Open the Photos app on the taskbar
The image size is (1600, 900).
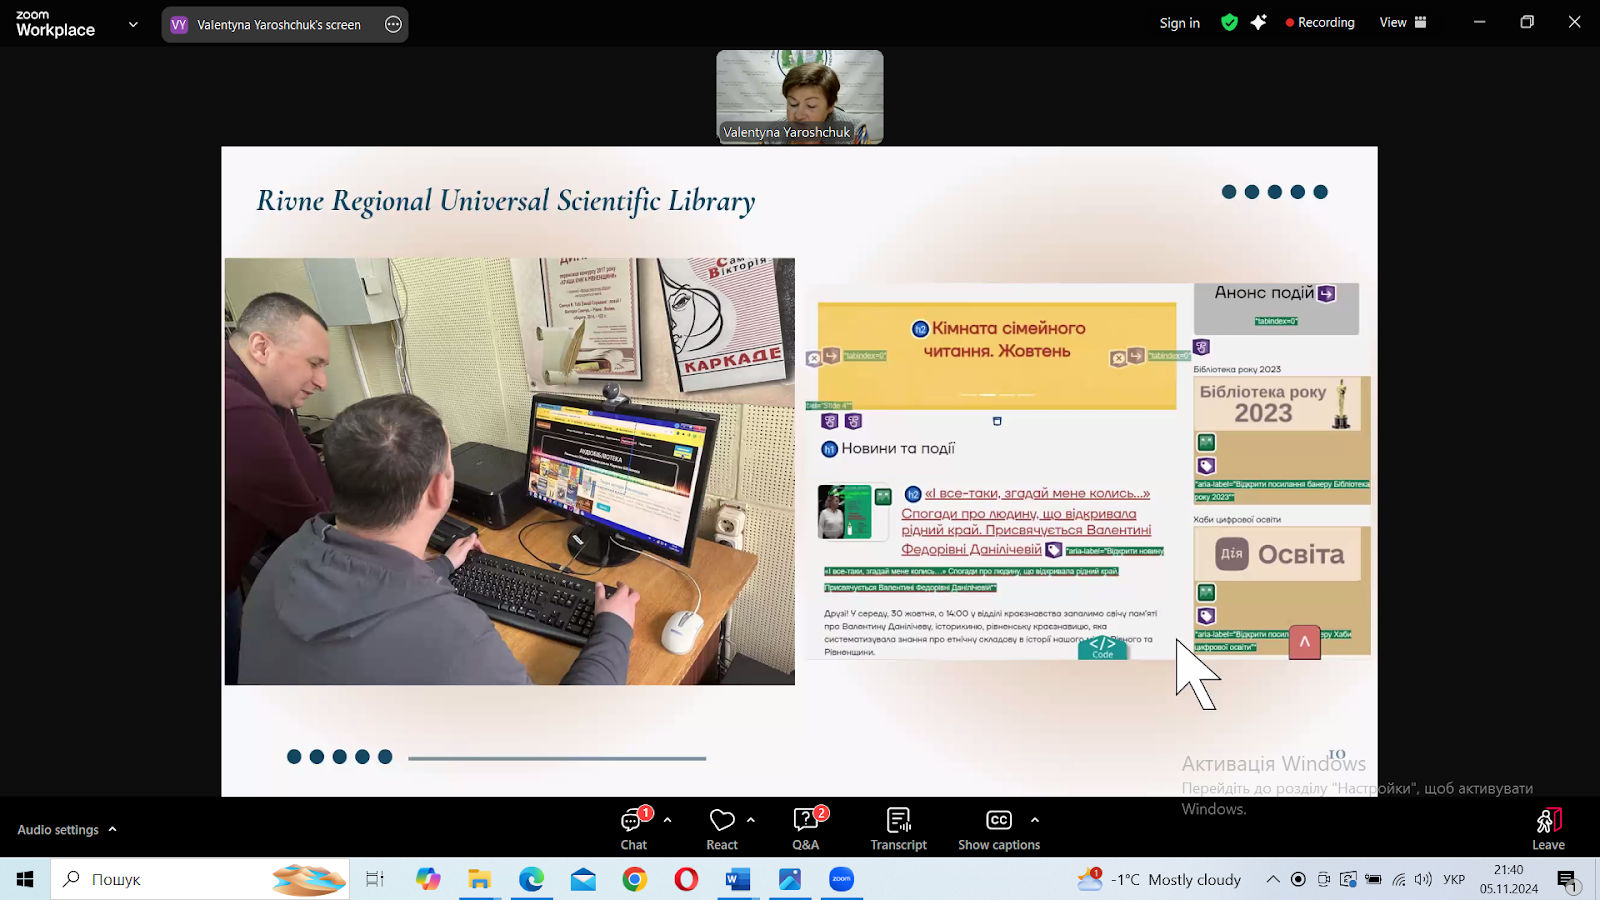(790, 879)
